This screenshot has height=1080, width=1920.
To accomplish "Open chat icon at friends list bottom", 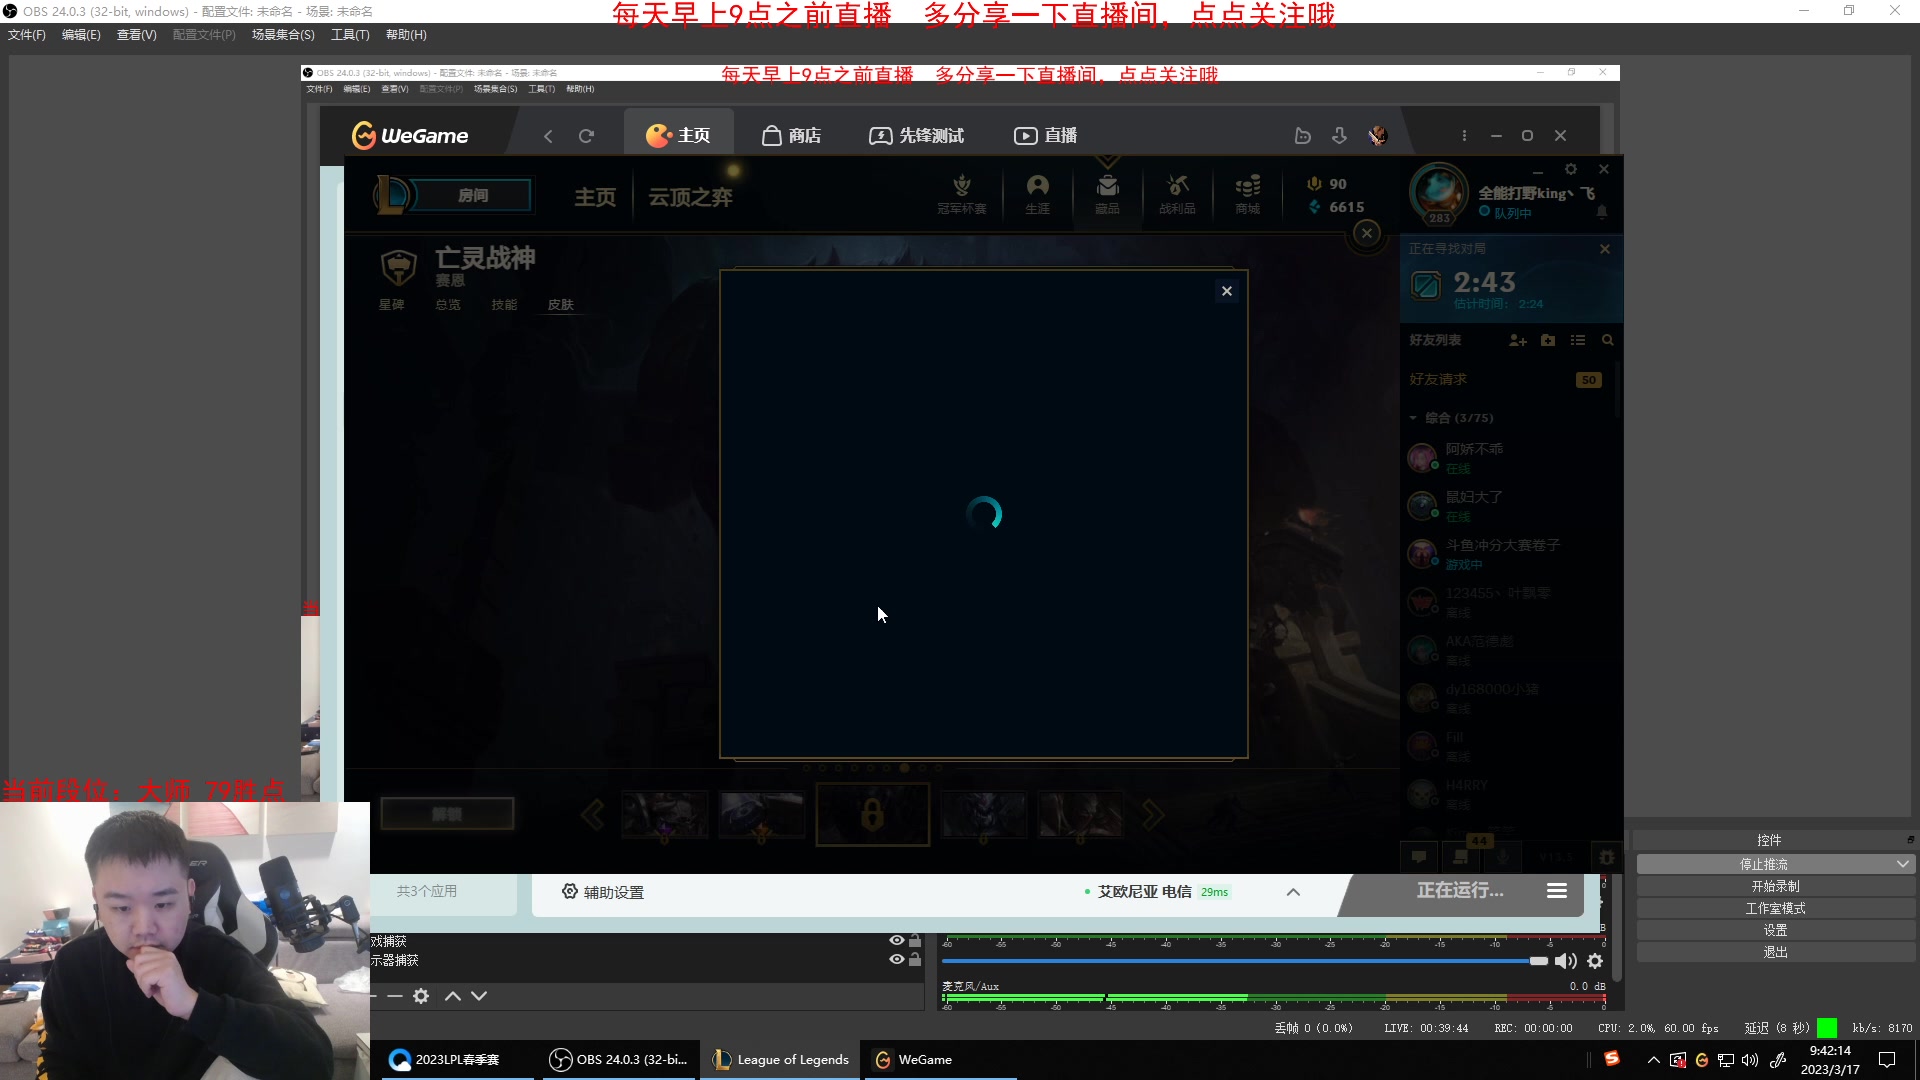I will [x=1419, y=857].
